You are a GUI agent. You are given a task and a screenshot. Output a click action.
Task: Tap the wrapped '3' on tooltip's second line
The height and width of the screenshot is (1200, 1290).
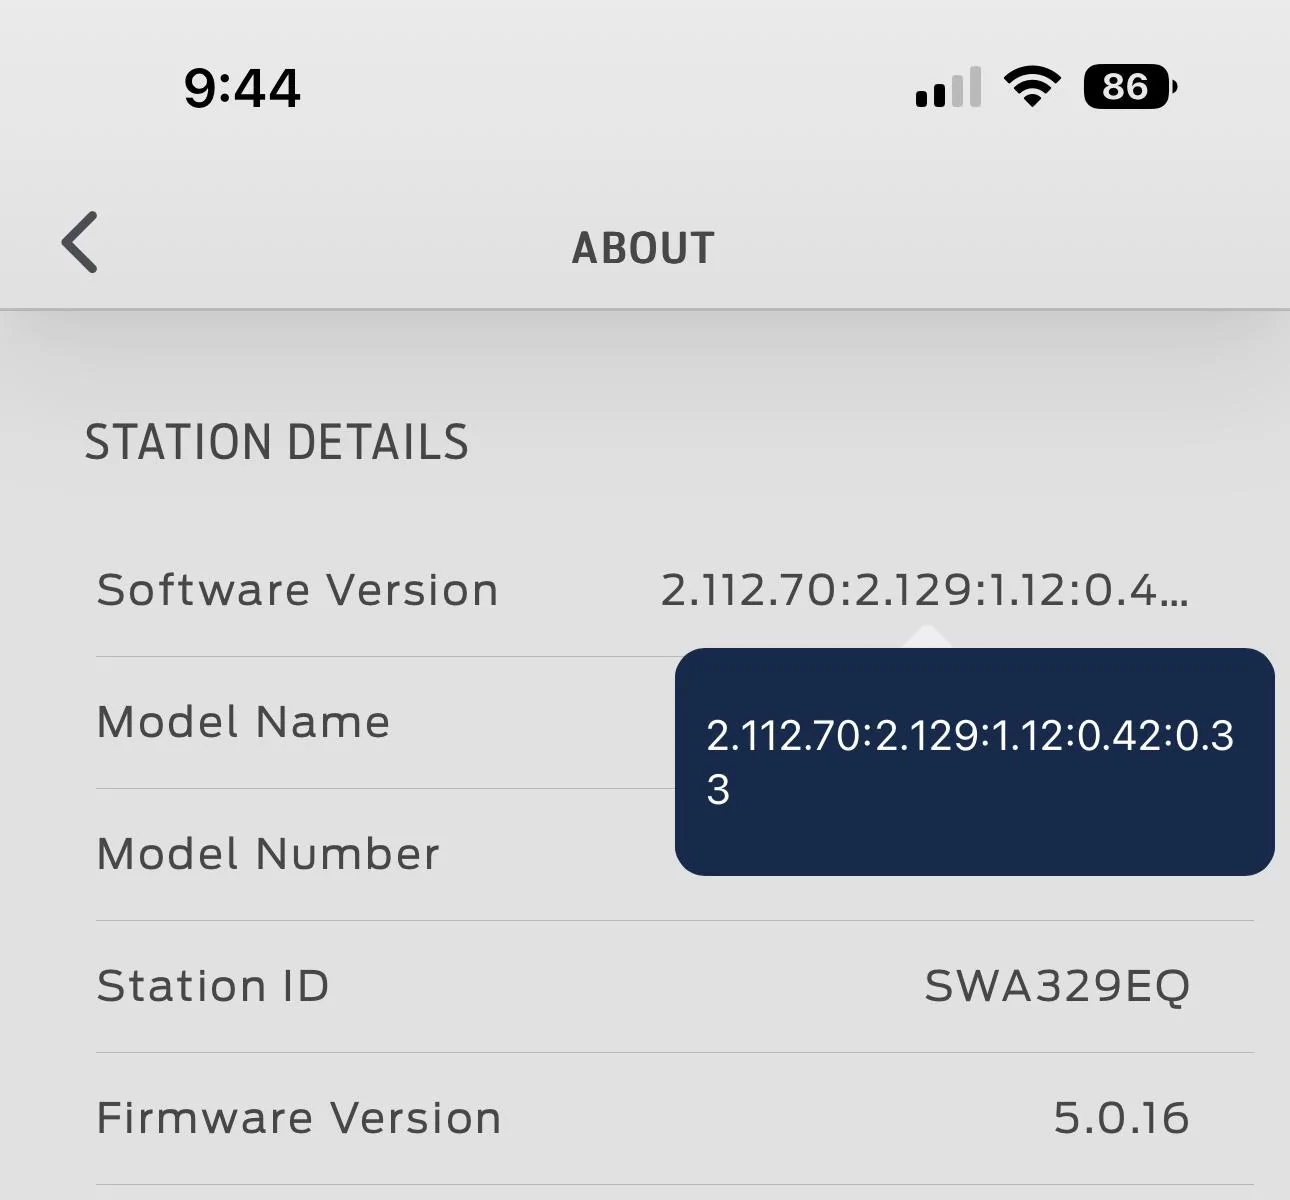(718, 790)
